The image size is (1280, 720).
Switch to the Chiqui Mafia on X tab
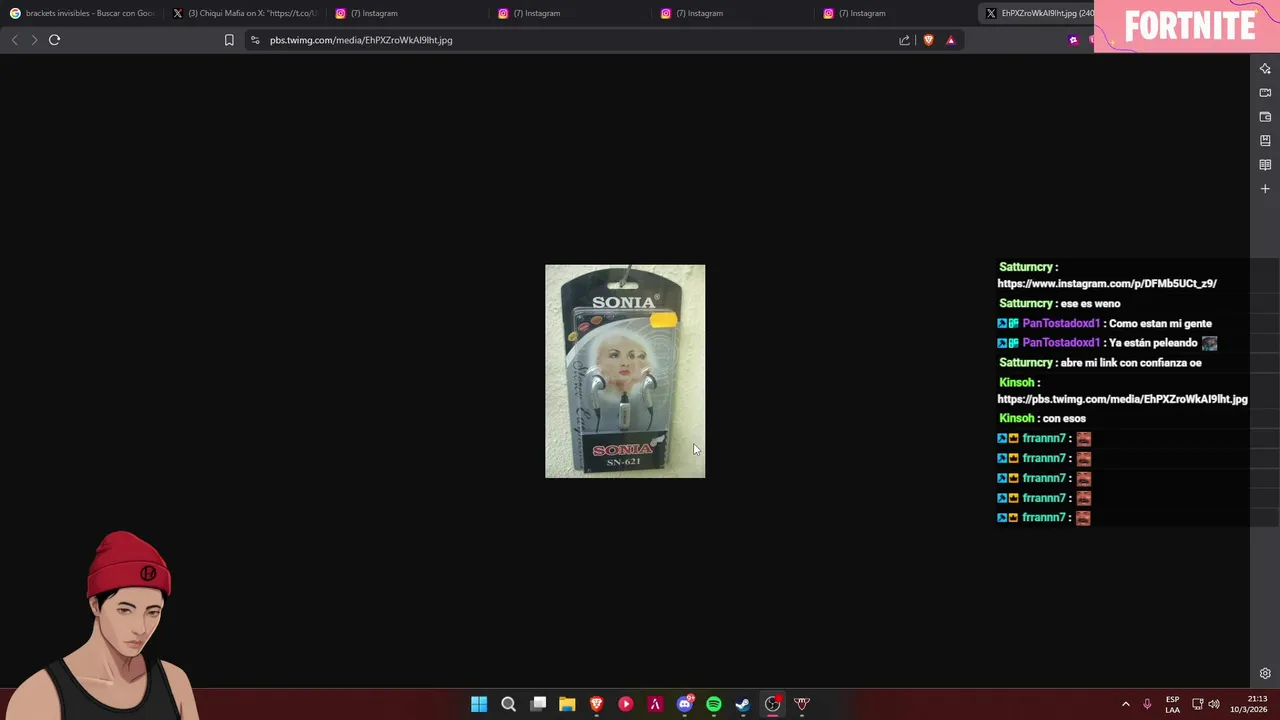pyautogui.click(x=245, y=13)
